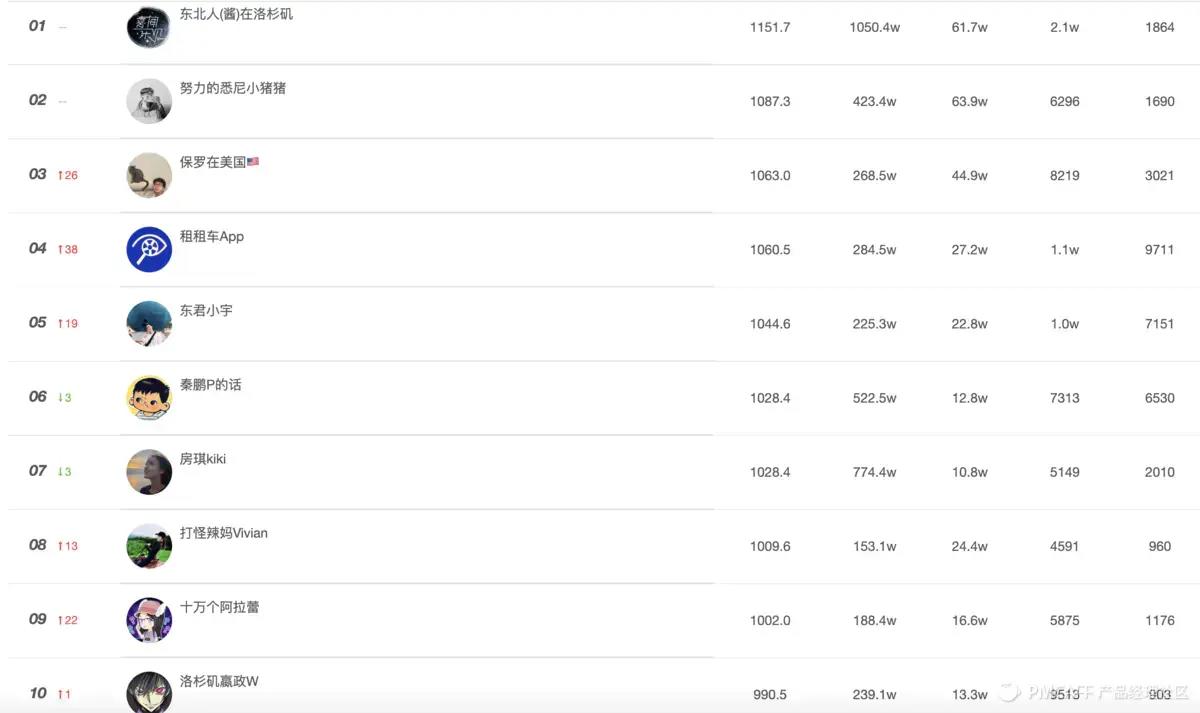The width and height of the screenshot is (1200, 713).
Task: Open 努力的悉尼小猪猪 profile avatar
Action: click(149, 101)
